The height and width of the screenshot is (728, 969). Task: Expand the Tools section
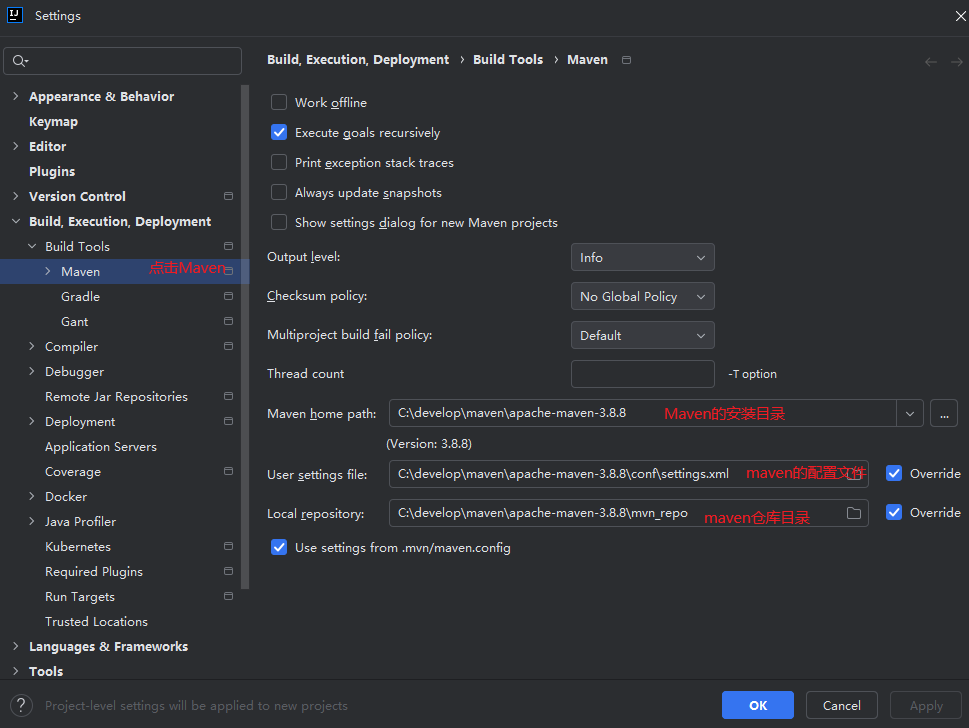click(15, 671)
